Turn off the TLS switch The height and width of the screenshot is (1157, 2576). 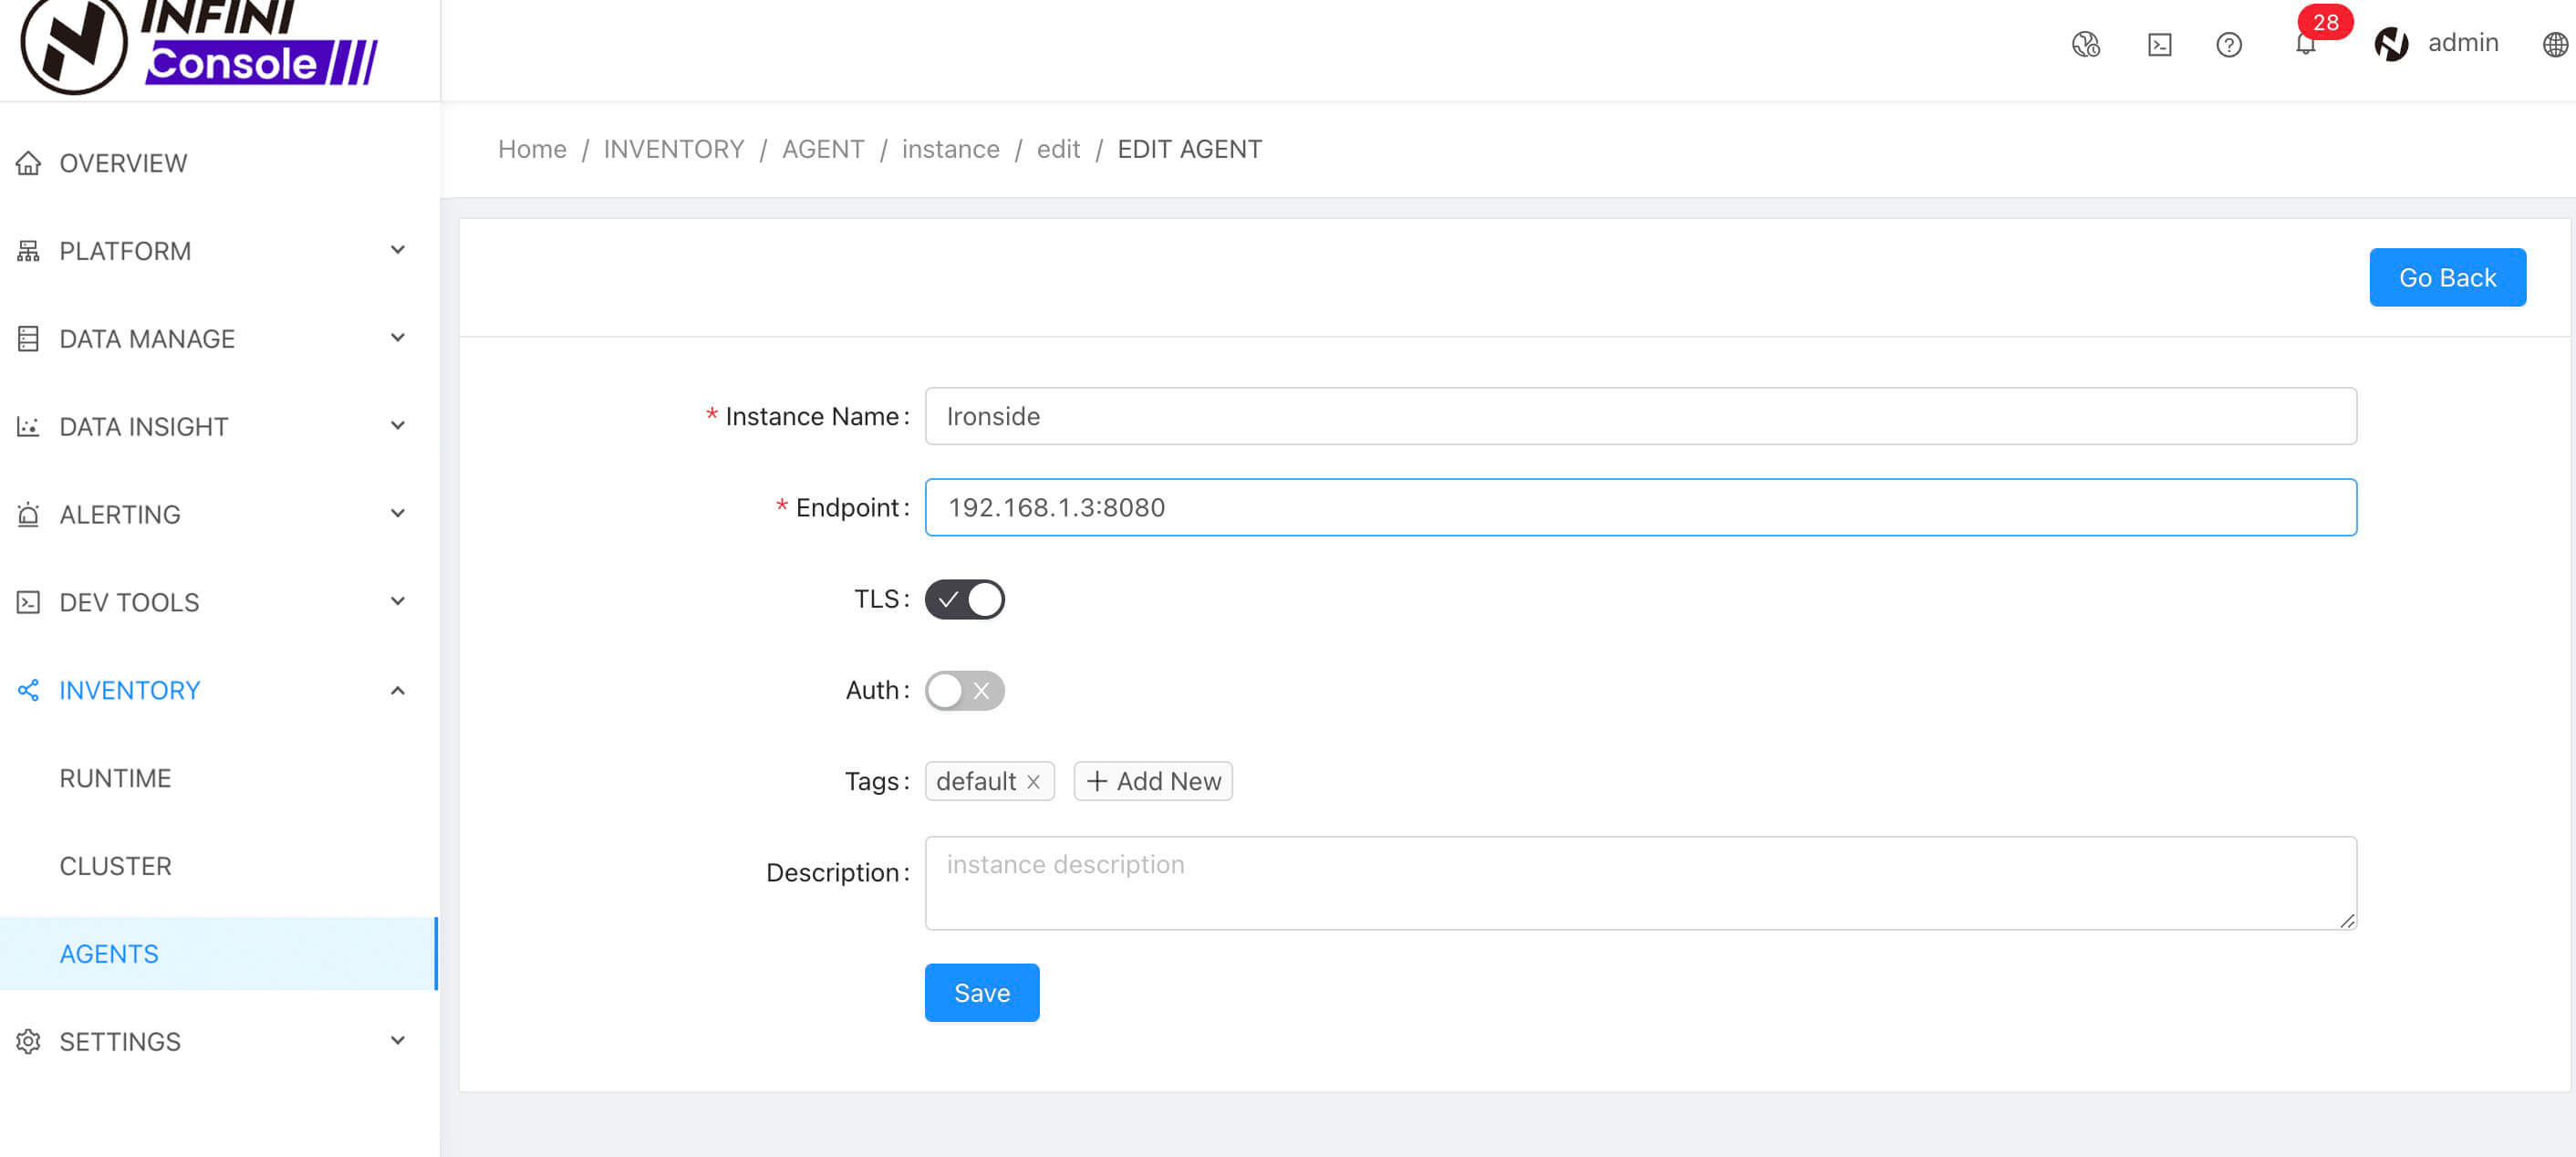click(x=964, y=599)
